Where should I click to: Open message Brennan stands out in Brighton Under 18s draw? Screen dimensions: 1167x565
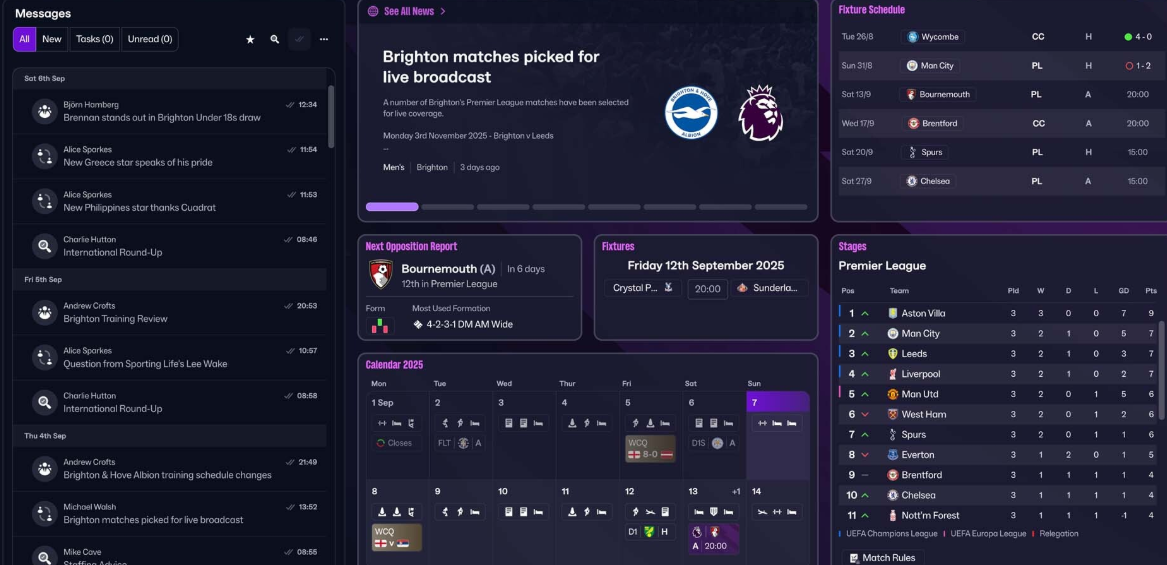click(170, 112)
